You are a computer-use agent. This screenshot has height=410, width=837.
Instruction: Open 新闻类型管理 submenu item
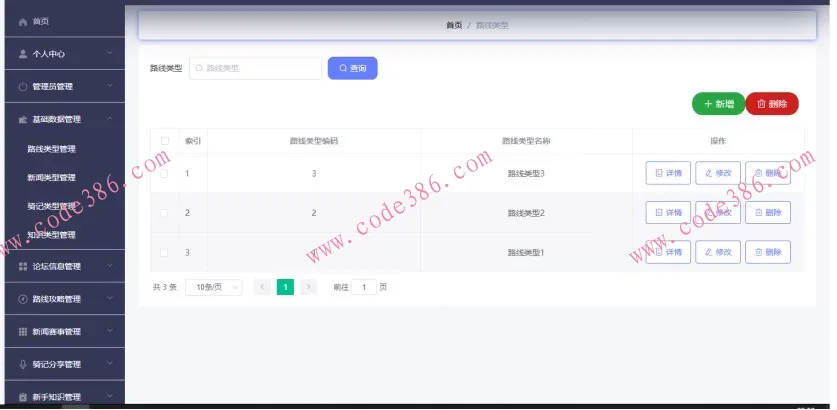(52, 178)
